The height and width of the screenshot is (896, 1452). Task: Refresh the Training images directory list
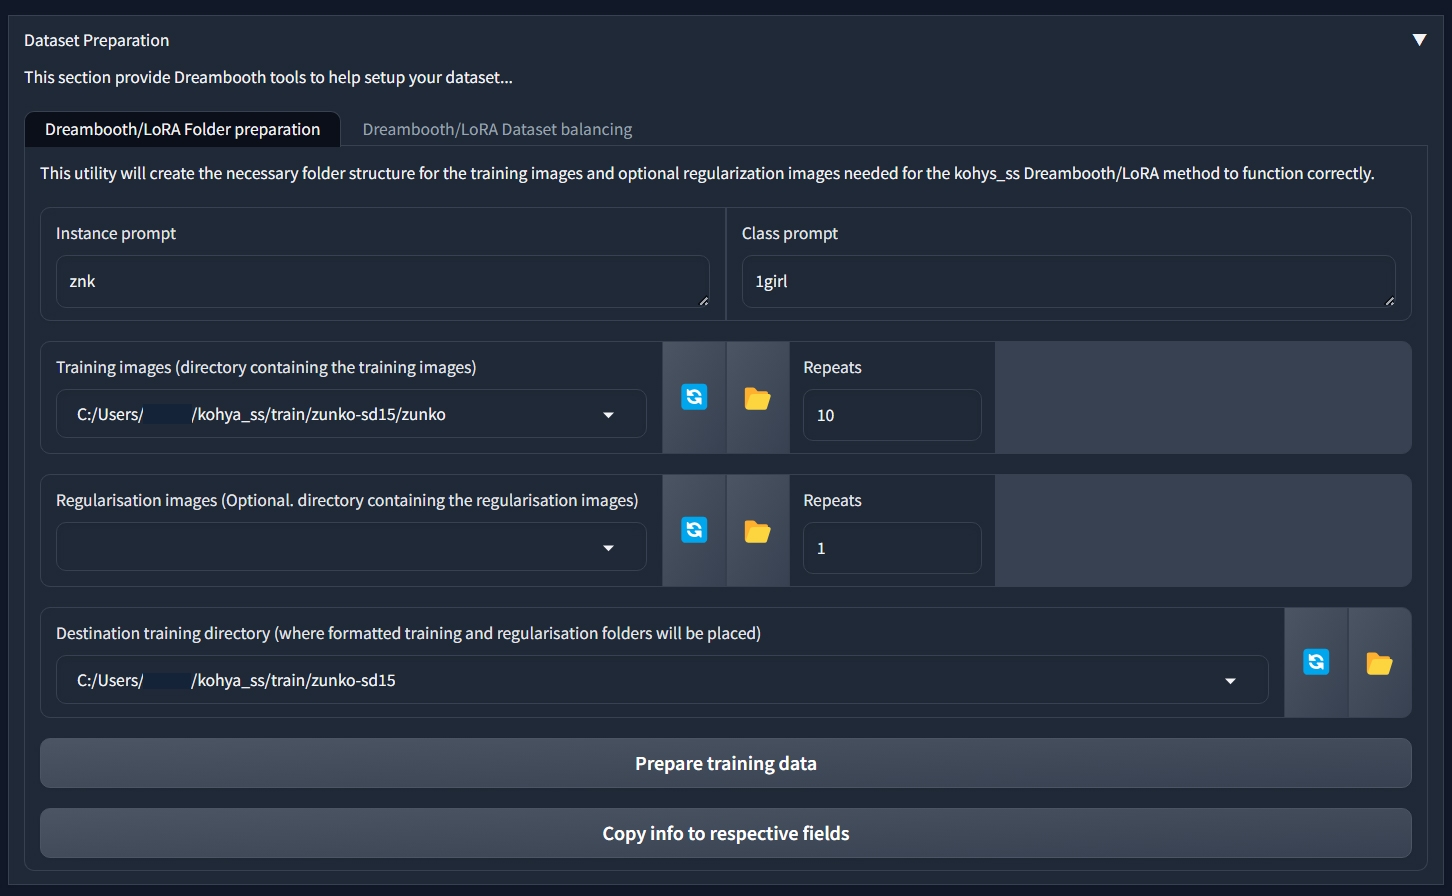pyautogui.click(x=694, y=397)
